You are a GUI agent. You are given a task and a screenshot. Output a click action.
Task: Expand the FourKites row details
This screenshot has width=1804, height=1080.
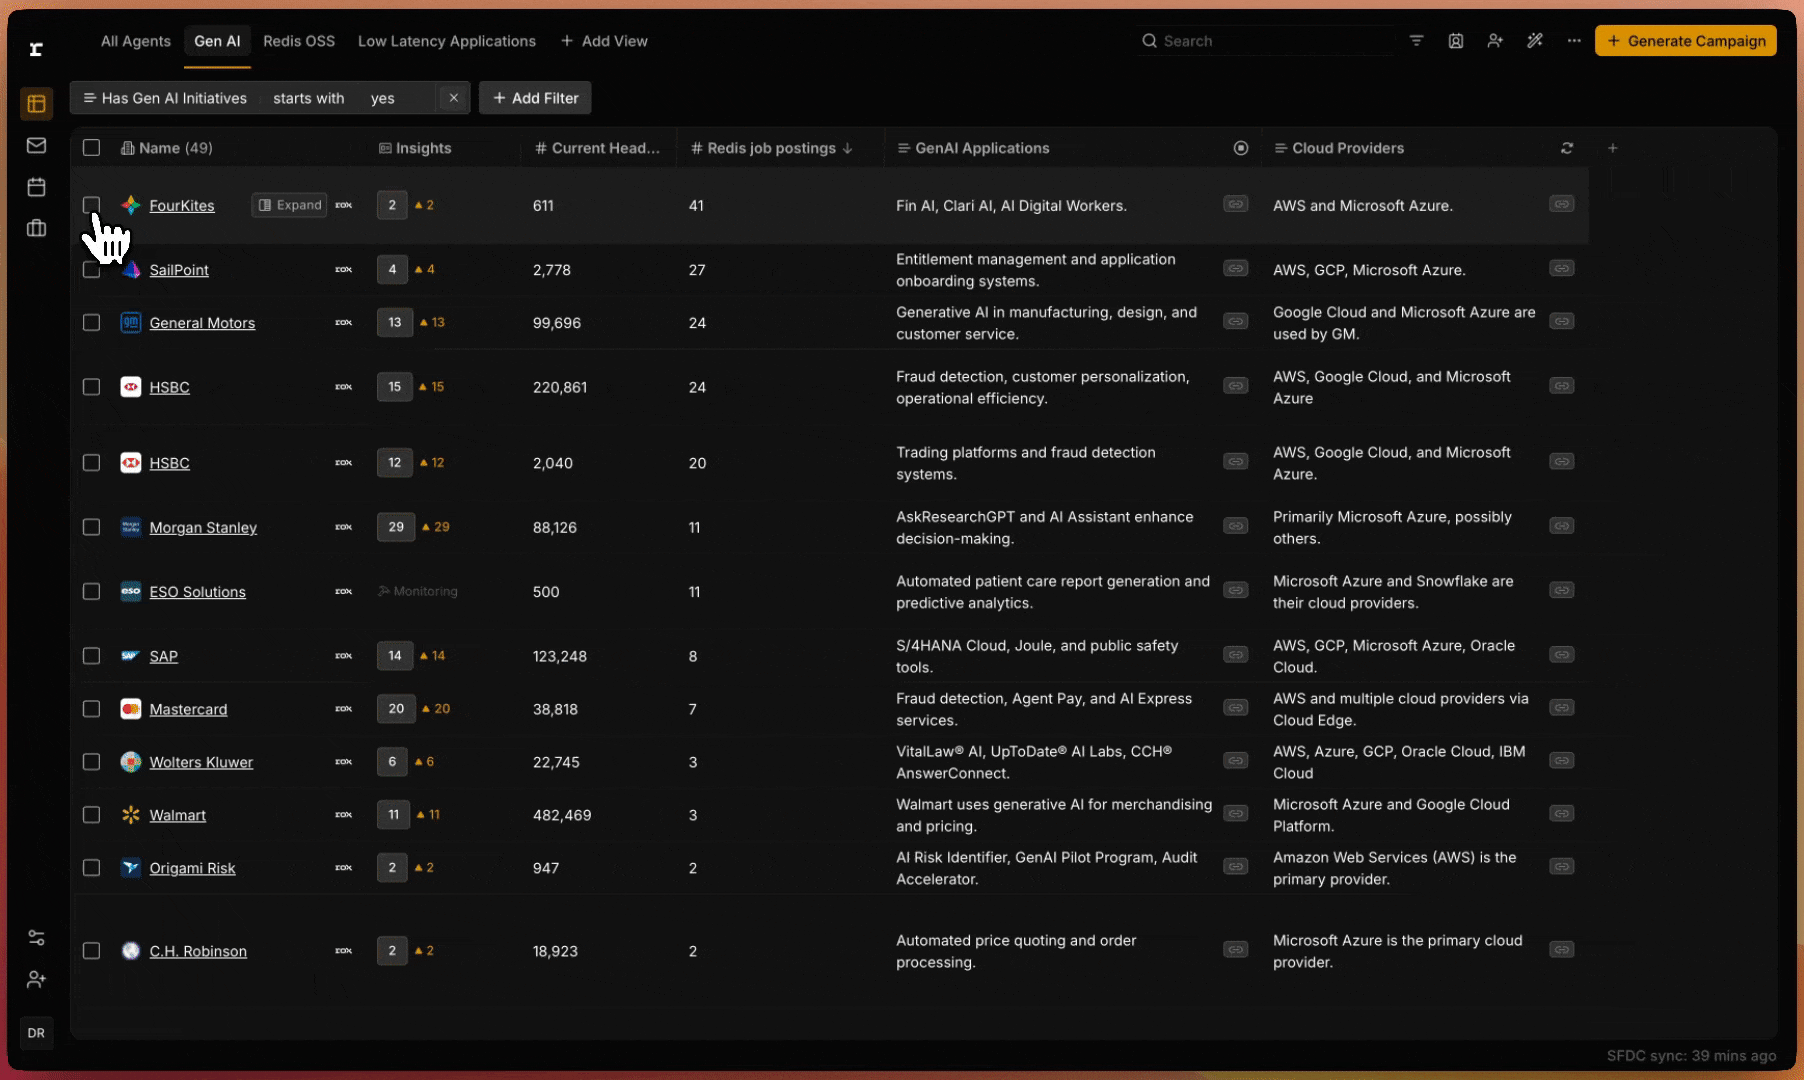(289, 205)
